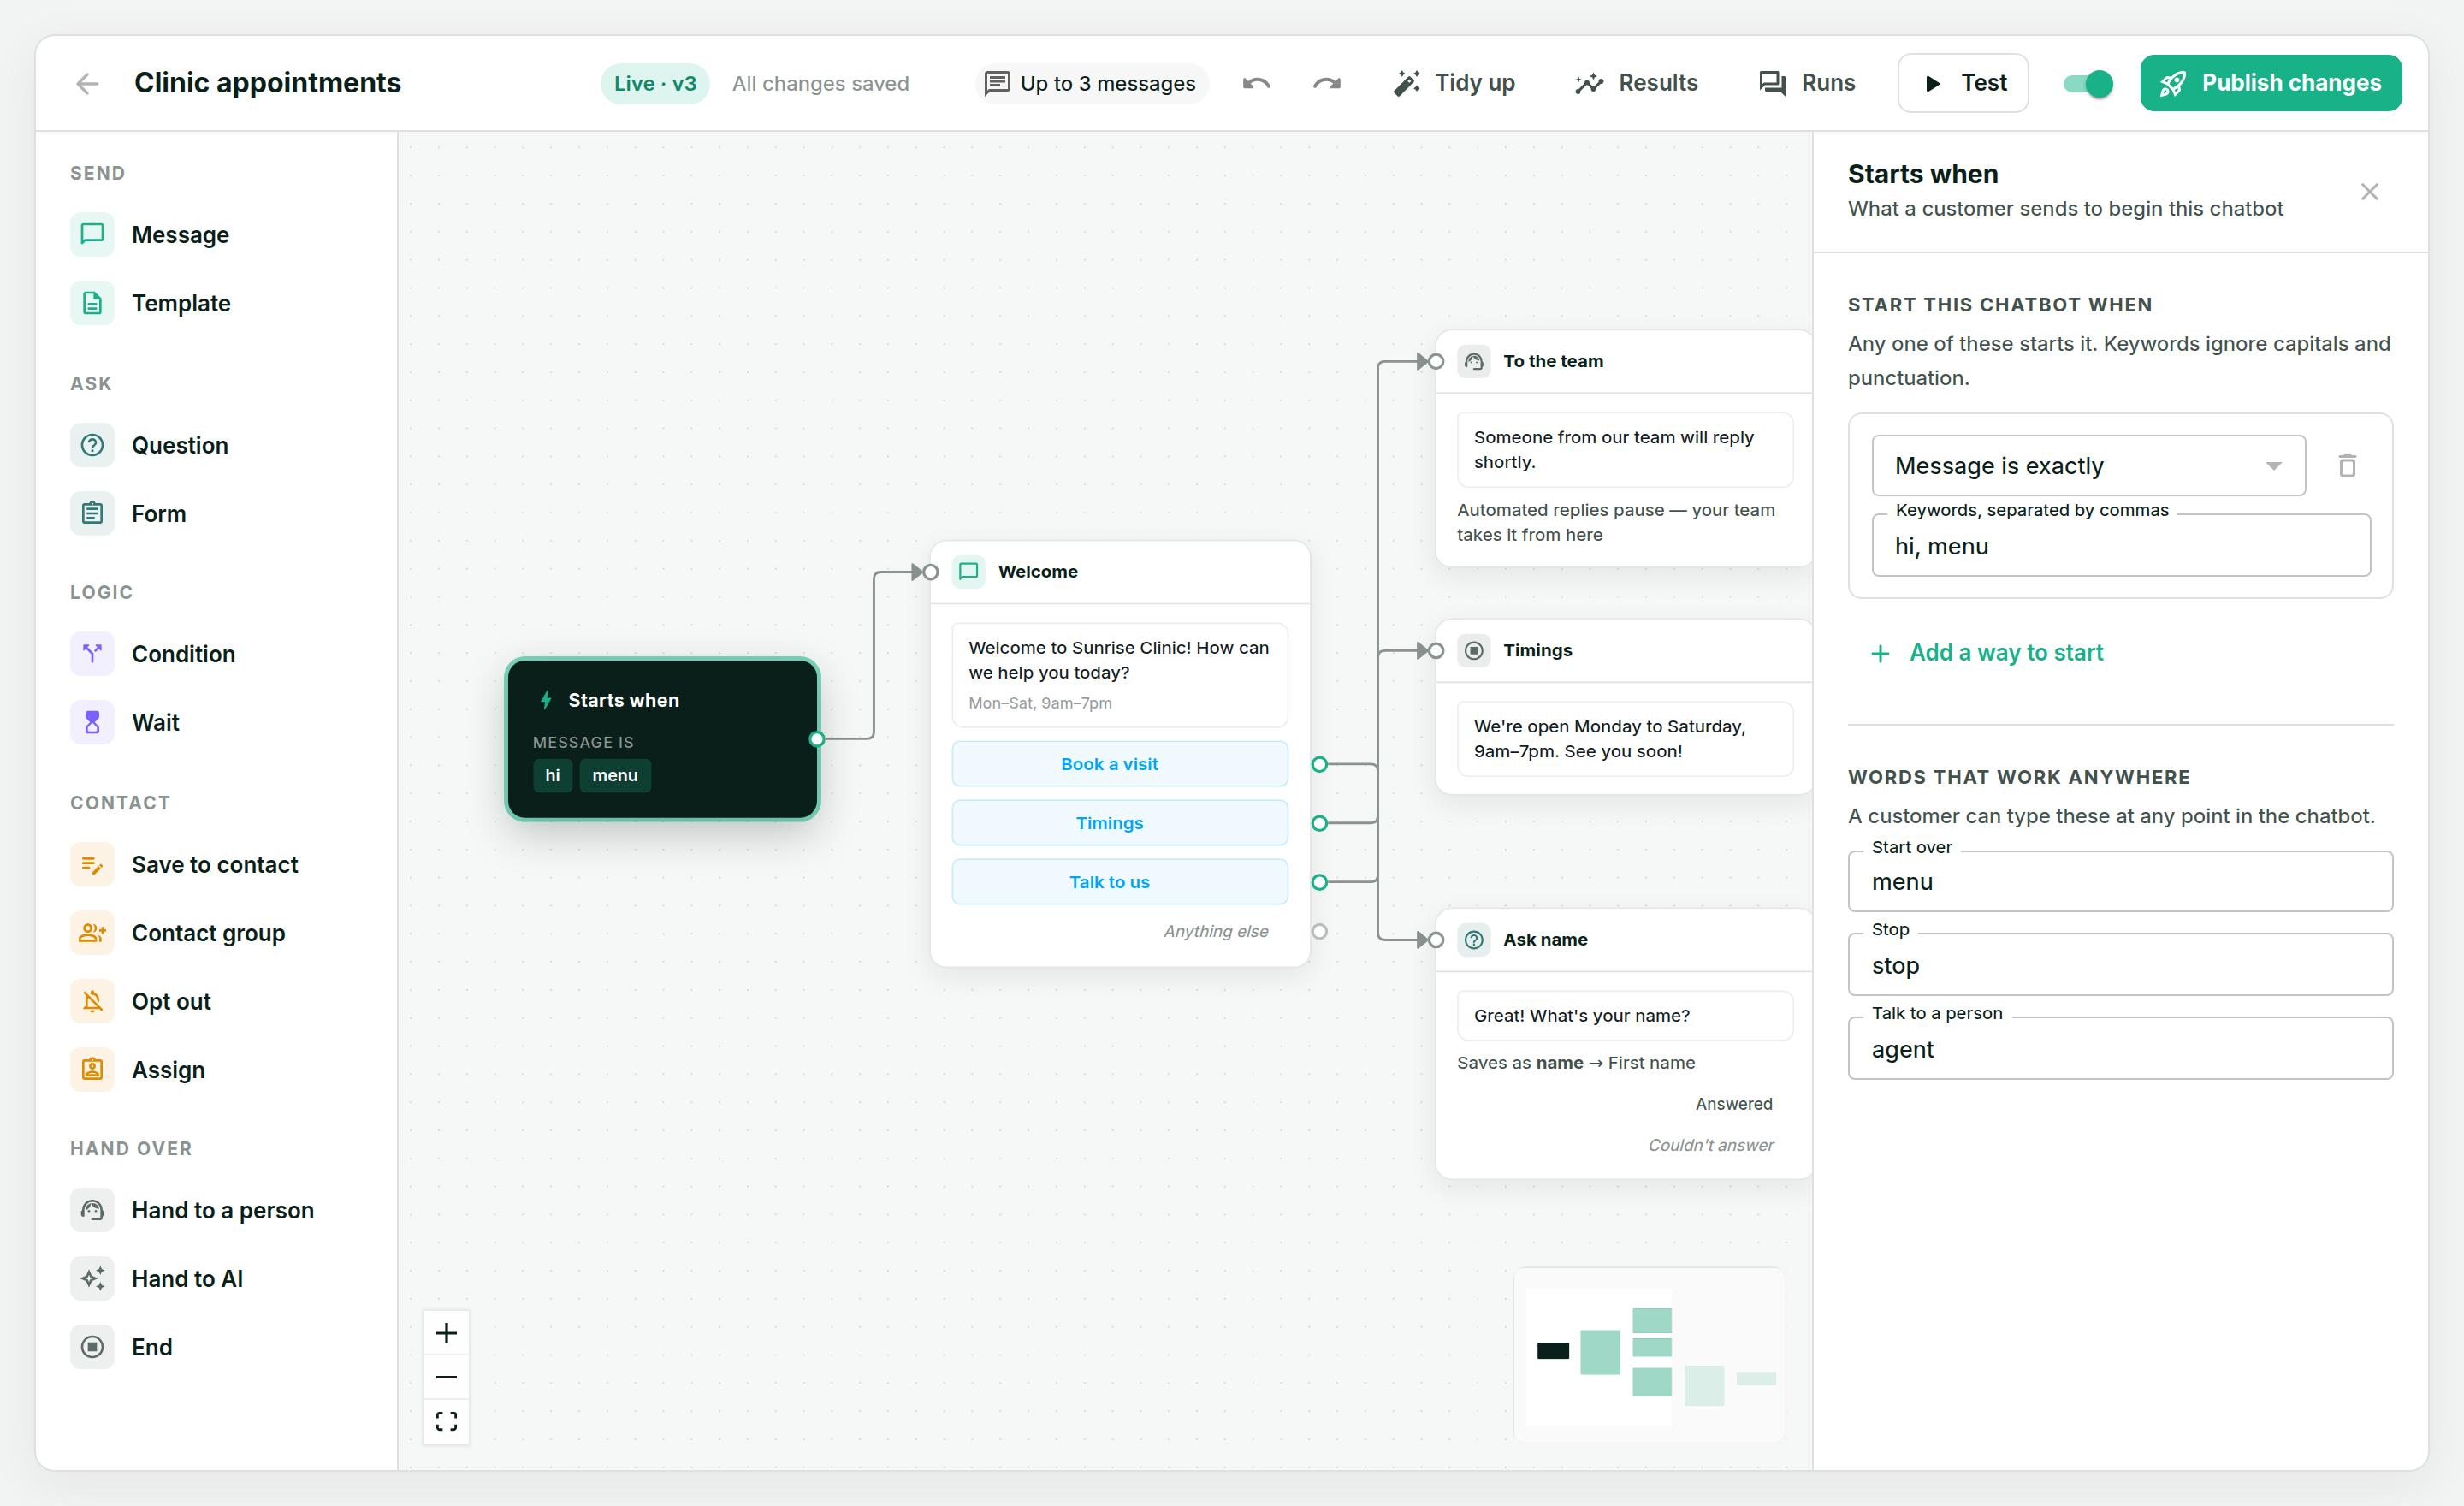Select the Save to contact icon

pos(92,864)
